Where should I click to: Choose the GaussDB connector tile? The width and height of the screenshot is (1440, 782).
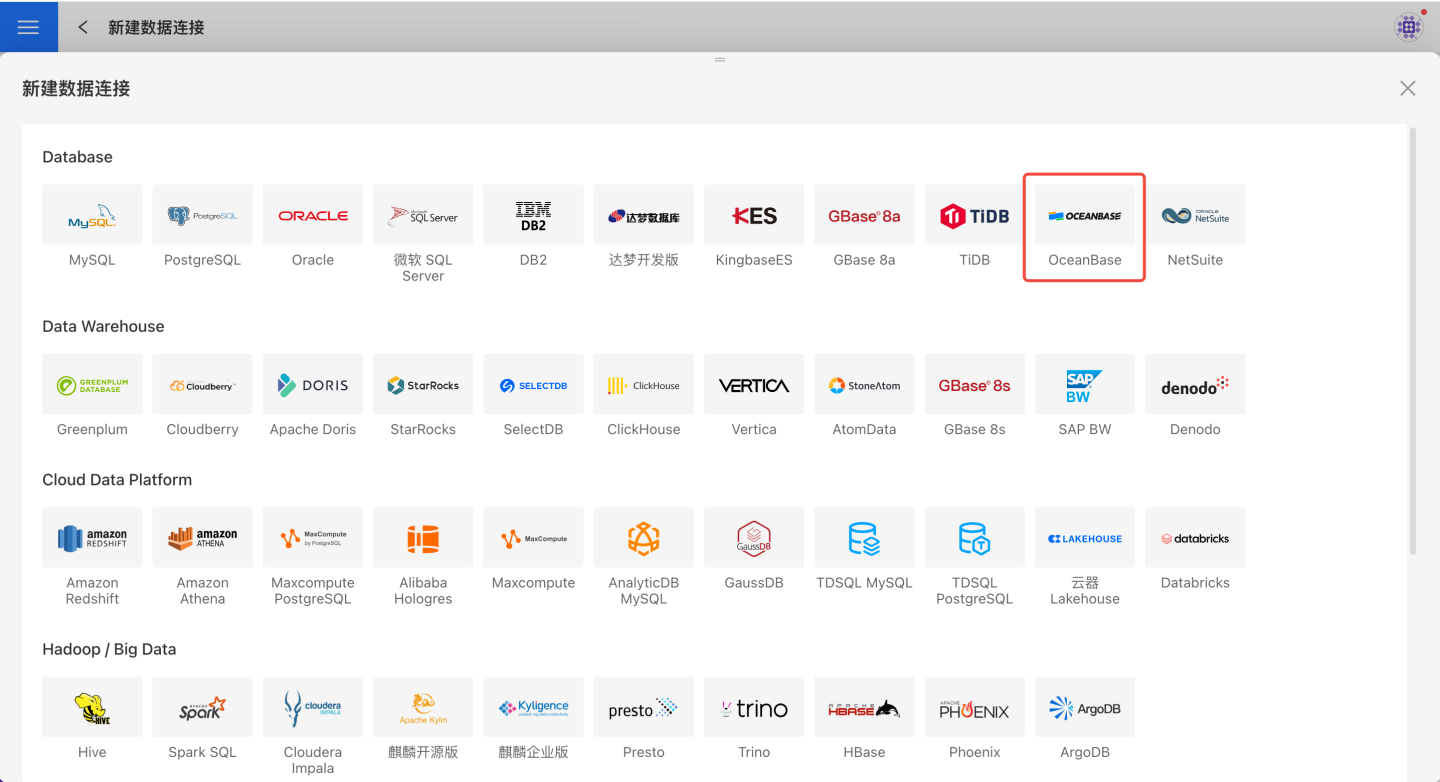pyautogui.click(x=754, y=538)
